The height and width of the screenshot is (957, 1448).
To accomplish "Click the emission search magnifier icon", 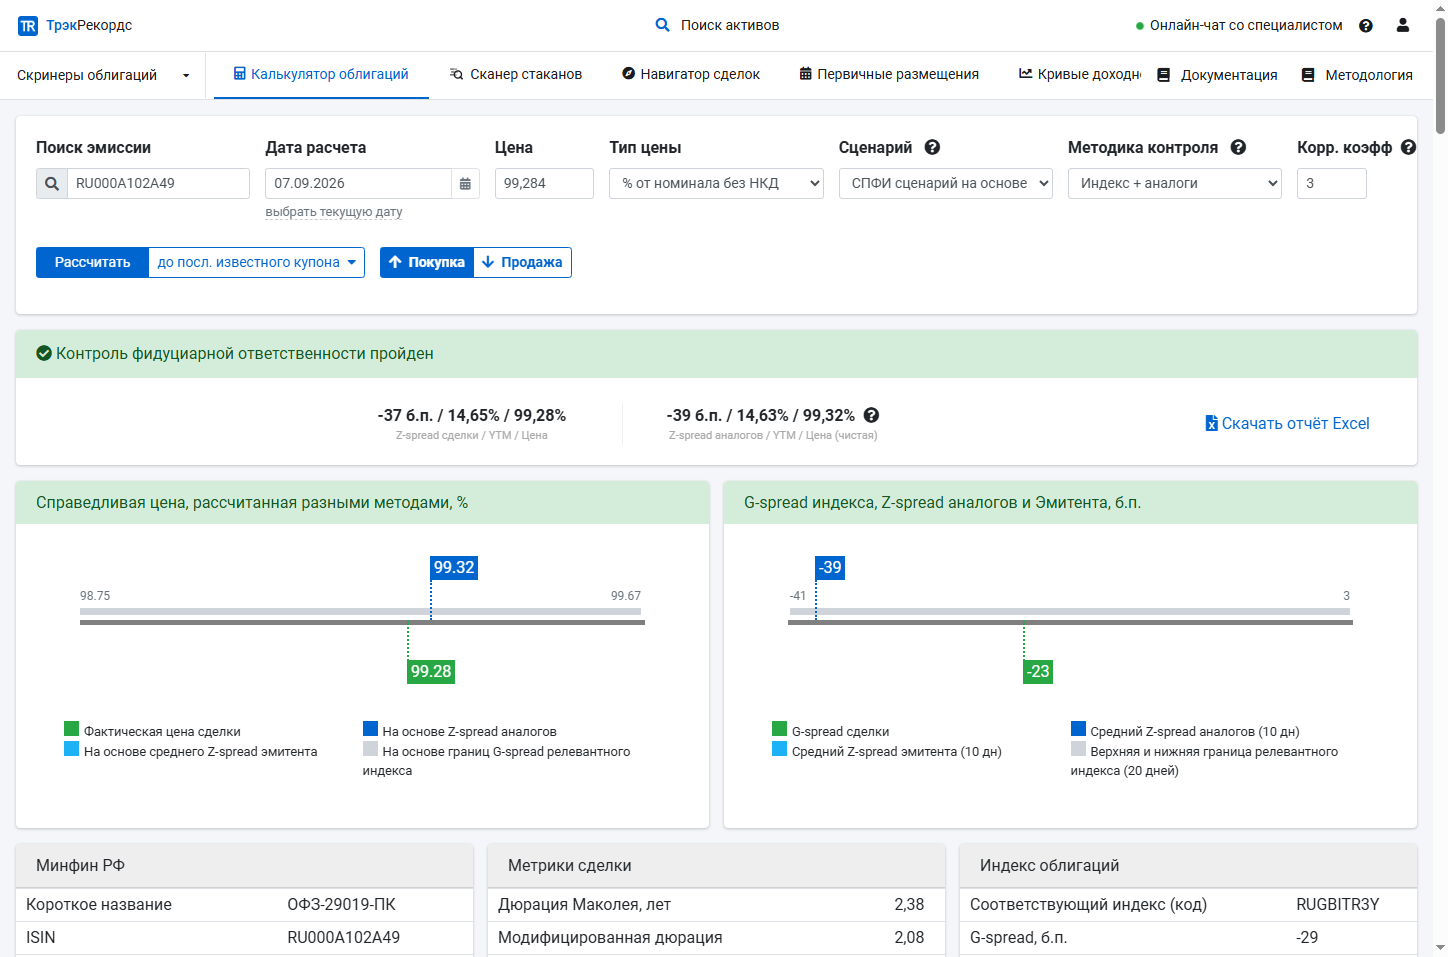I will click(x=52, y=184).
